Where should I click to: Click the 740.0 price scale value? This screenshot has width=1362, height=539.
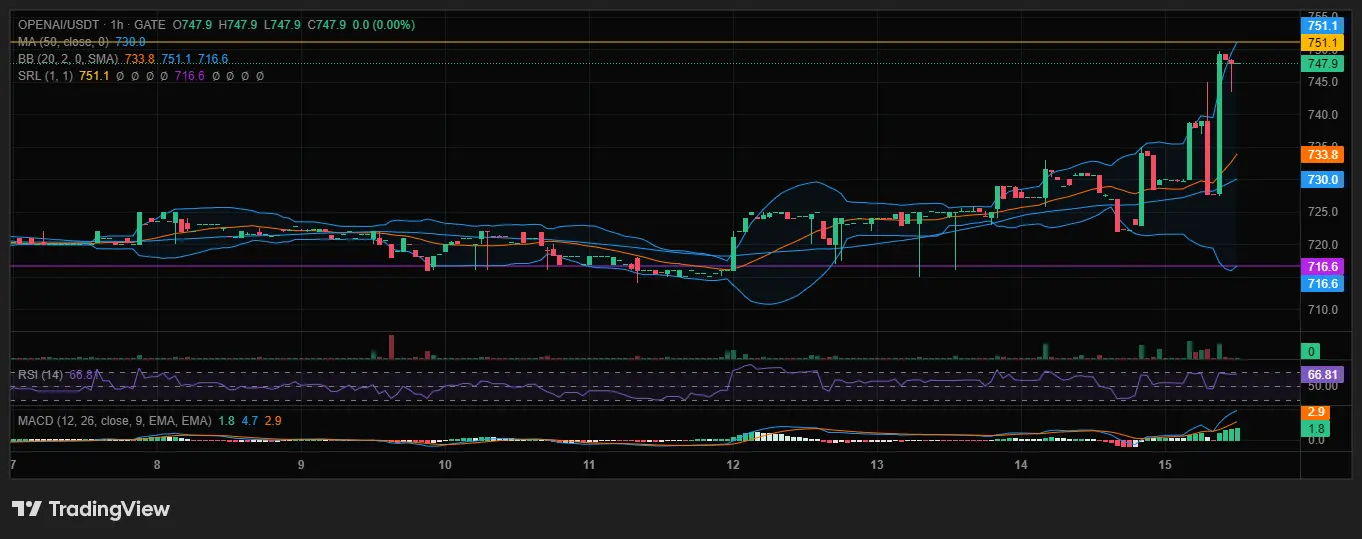coord(1321,115)
